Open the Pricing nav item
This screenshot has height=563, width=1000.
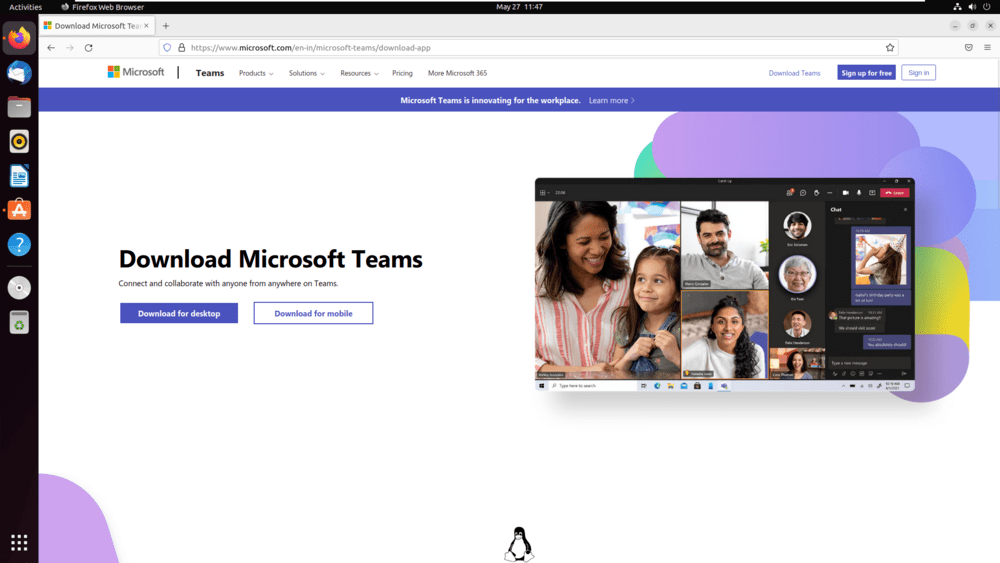pyautogui.click(x=402, y=73)
